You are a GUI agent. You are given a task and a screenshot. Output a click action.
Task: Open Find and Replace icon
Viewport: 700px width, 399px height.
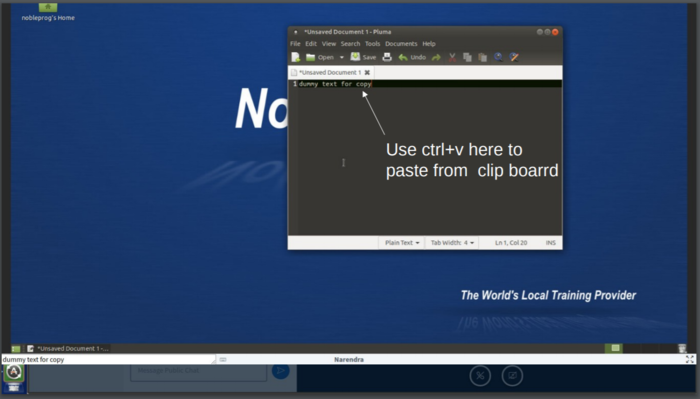[514, 57]
